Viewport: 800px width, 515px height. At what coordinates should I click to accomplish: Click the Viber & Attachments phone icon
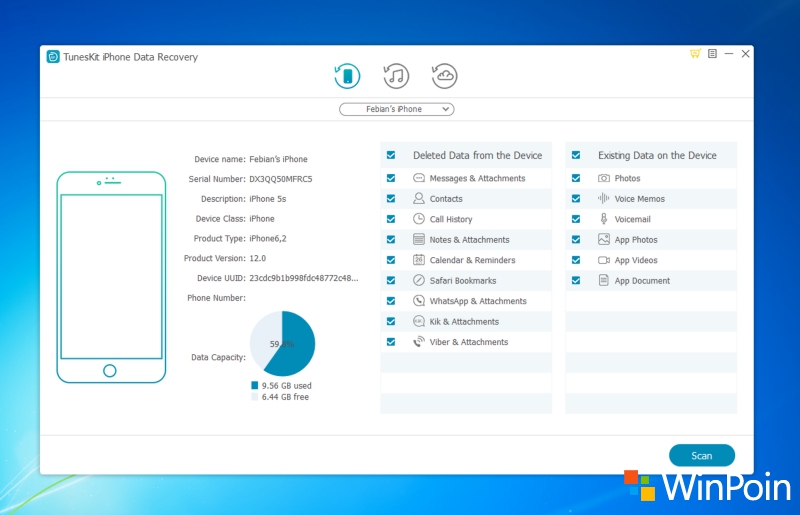(419, 341)
